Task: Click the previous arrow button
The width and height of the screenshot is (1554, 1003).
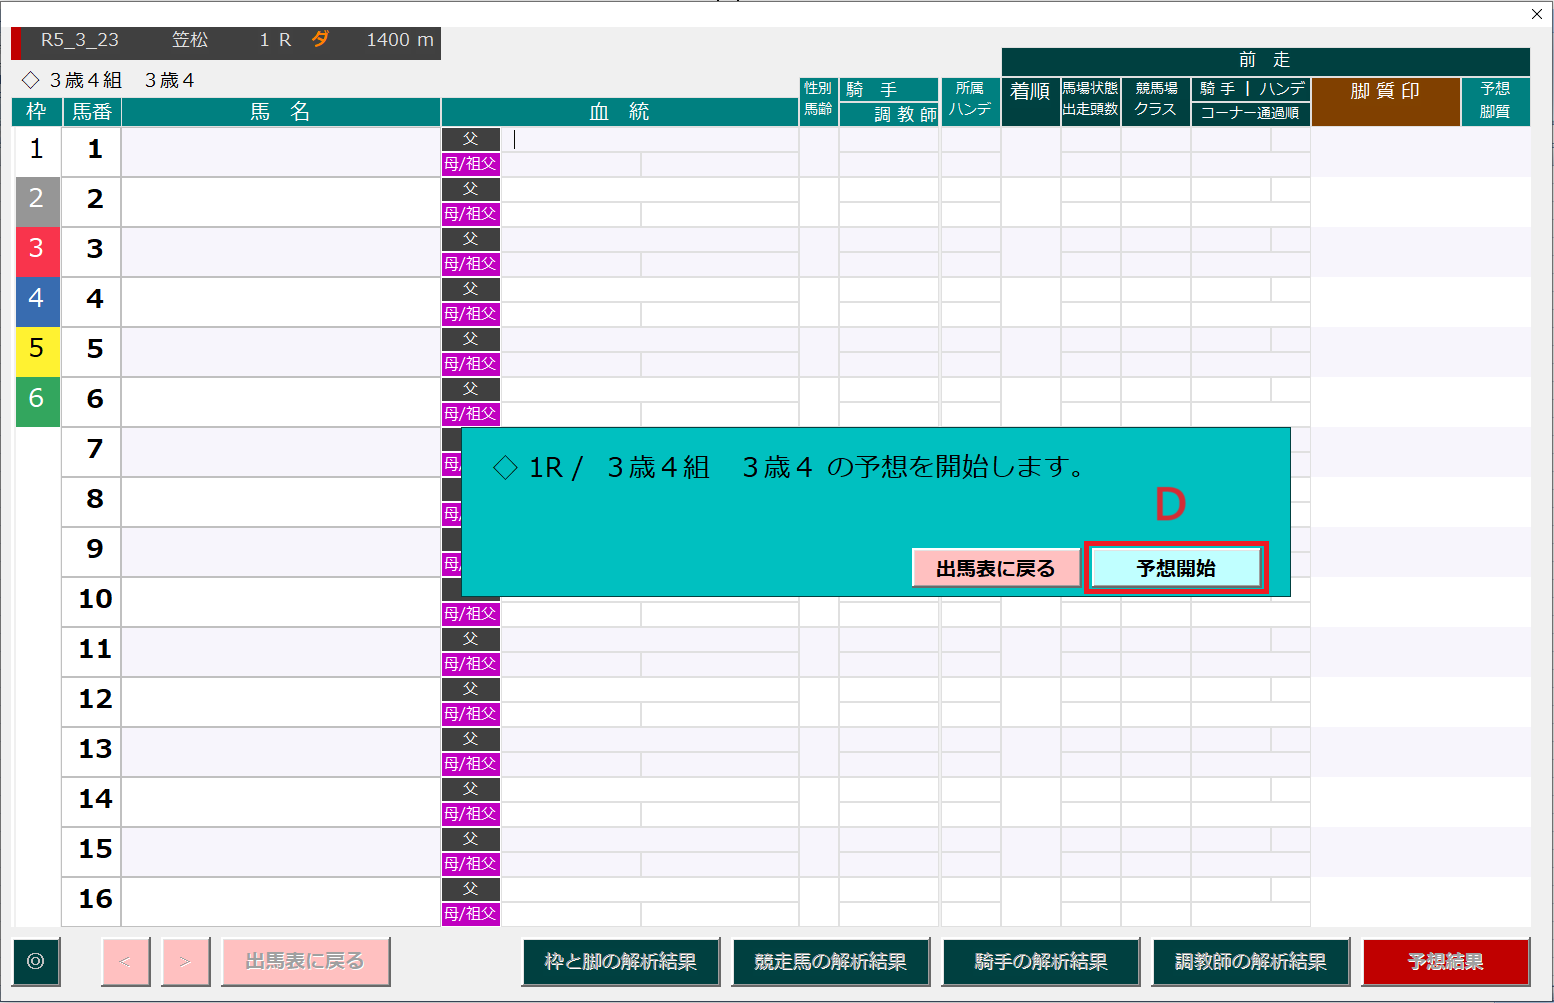Action: click(125, 961)
